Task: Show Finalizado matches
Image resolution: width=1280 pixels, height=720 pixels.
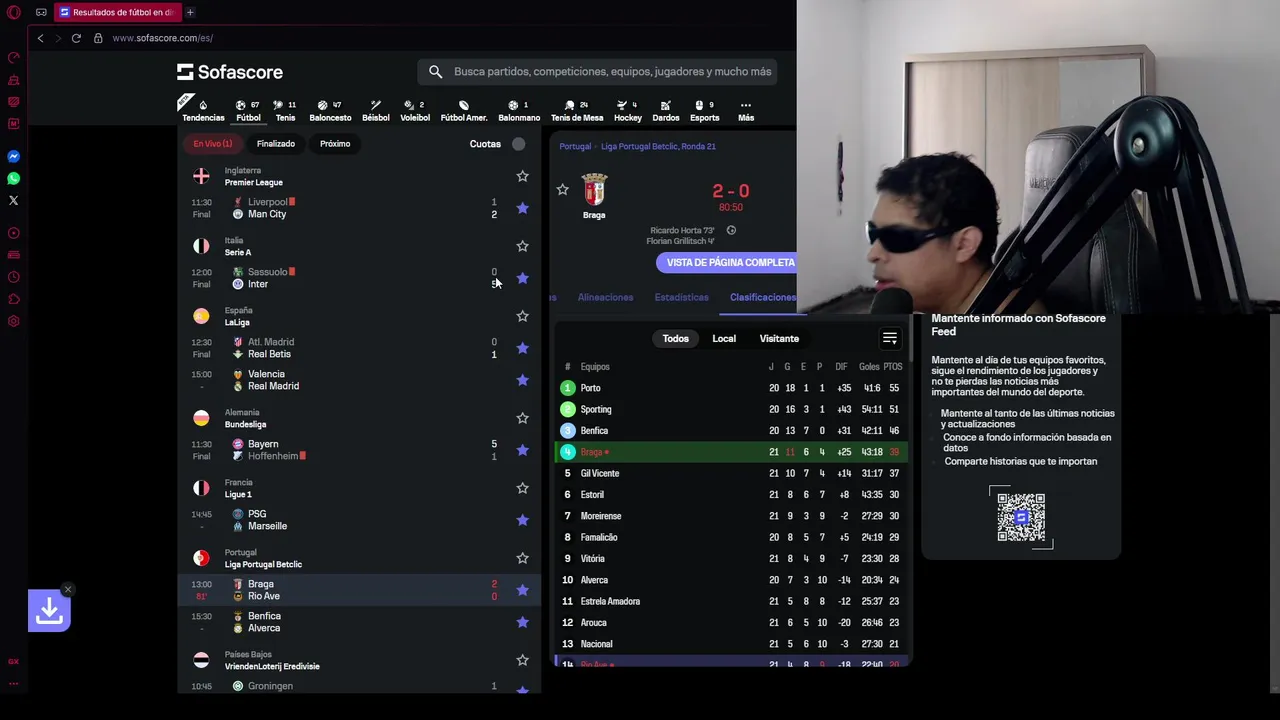Action: 276,144
